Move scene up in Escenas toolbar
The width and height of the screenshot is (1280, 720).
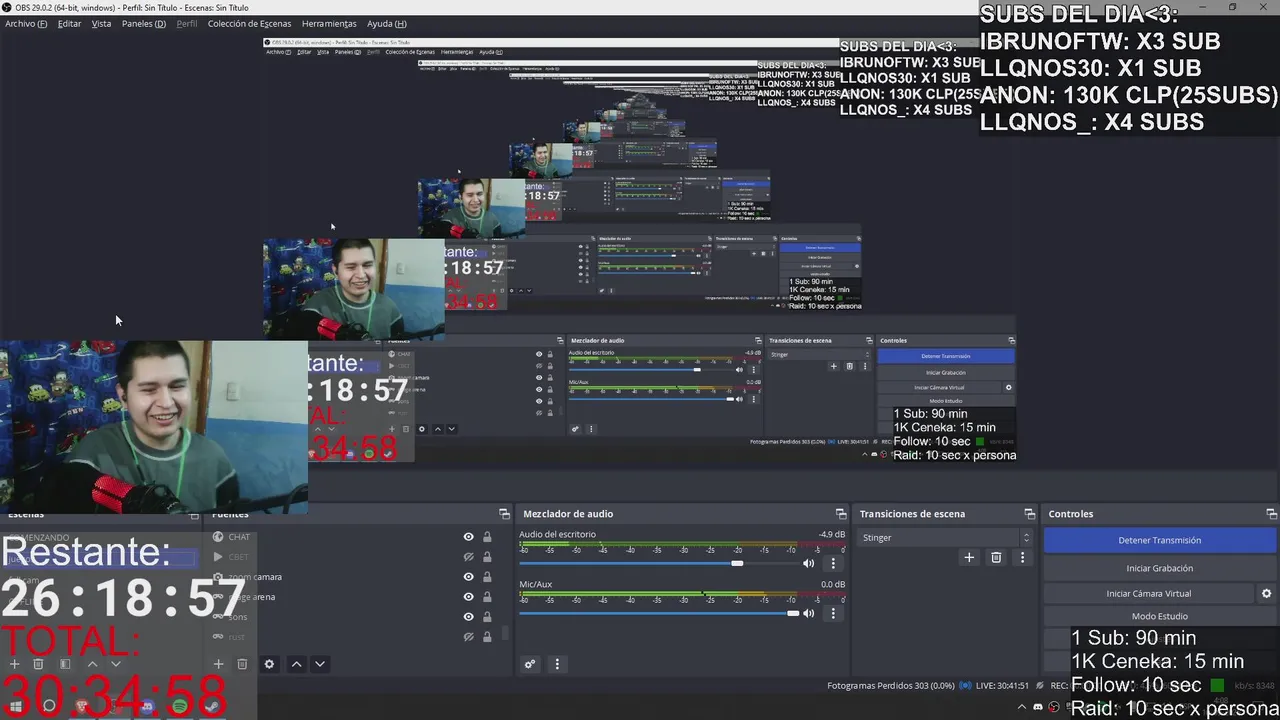tap(92, 664)
